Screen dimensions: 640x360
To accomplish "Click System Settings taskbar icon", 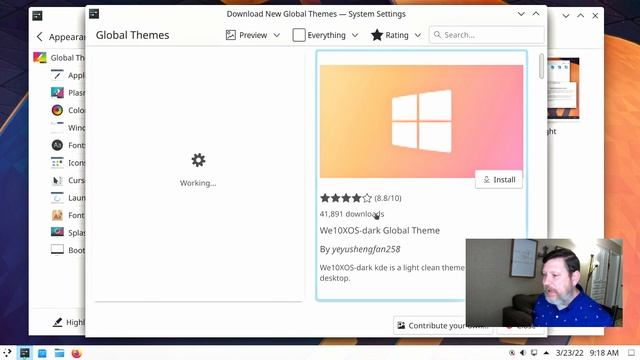I will click(24, 353).
